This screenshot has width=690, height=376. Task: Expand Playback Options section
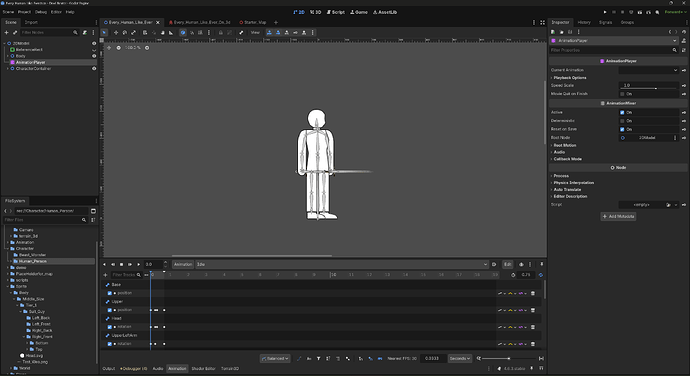(570, 77)
